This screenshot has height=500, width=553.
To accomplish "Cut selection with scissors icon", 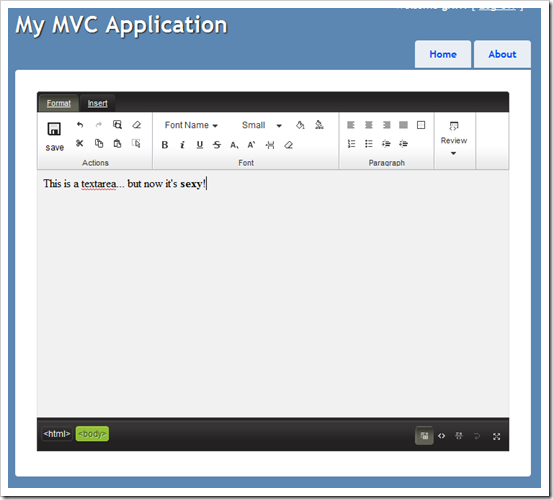I will (x=80, y=144).
